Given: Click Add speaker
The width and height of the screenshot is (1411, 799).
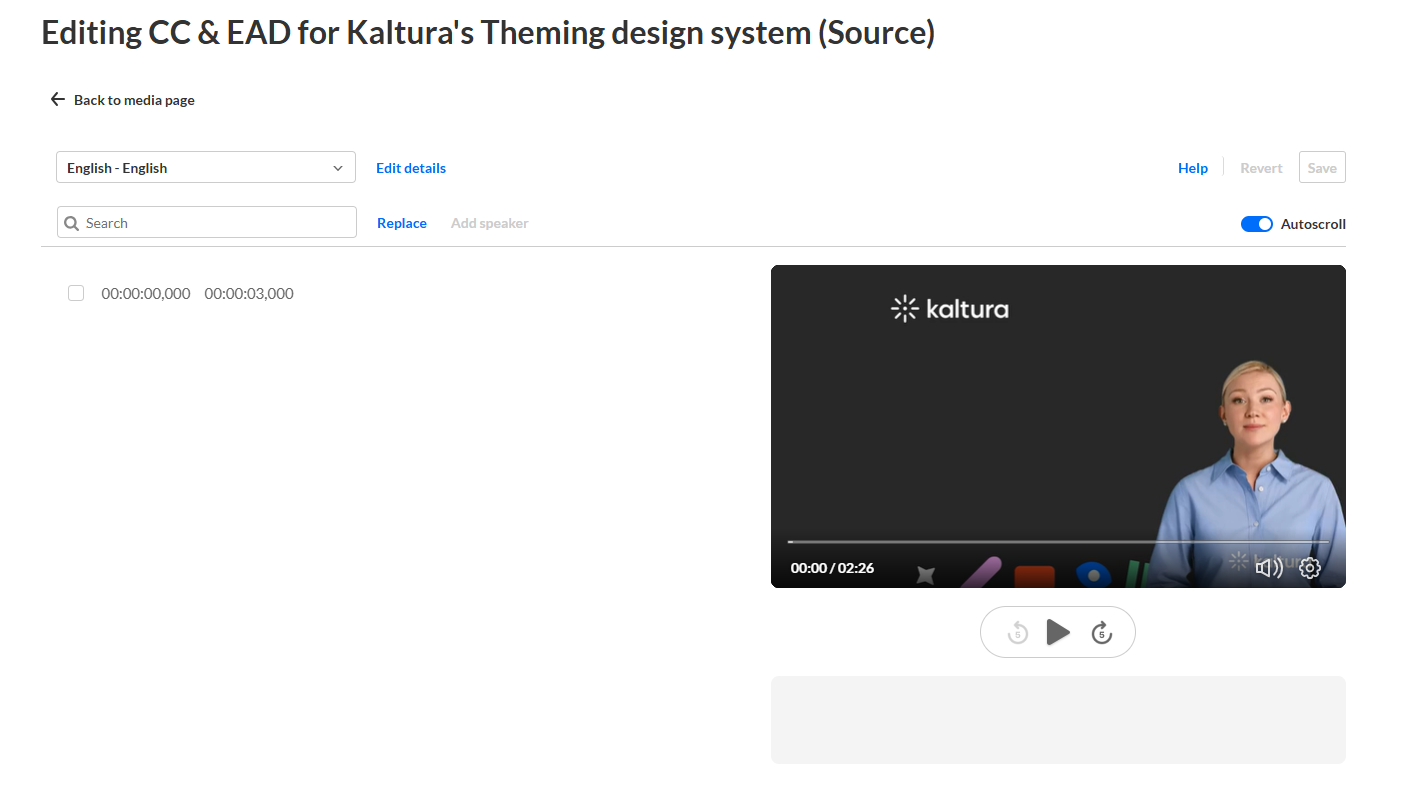Looking at the screenshot, I should (x=490, y=223).
